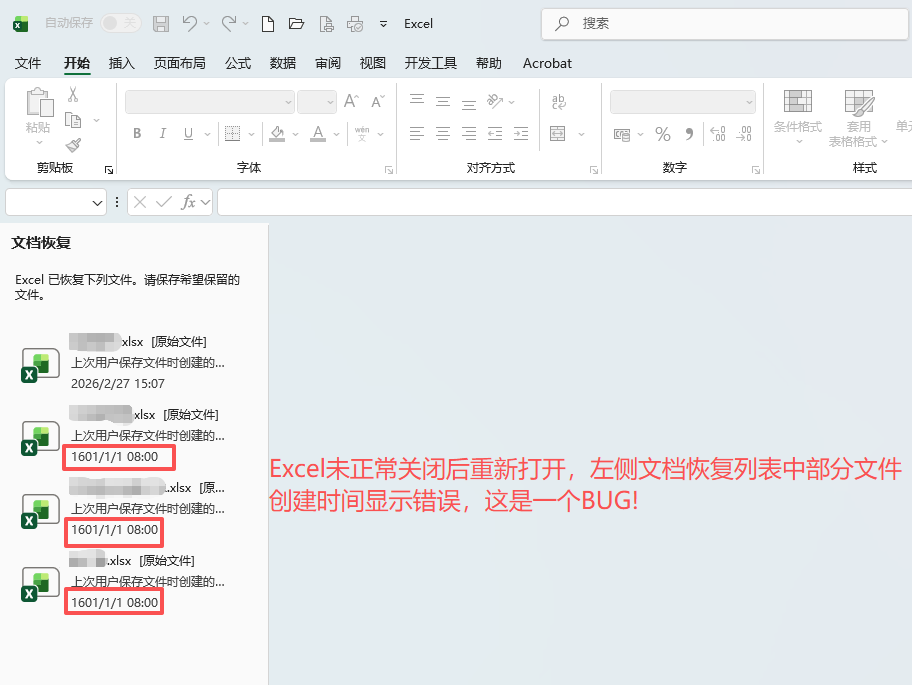
Task: Open 套用表格格式 table styles menu
Action: (858, 118)
